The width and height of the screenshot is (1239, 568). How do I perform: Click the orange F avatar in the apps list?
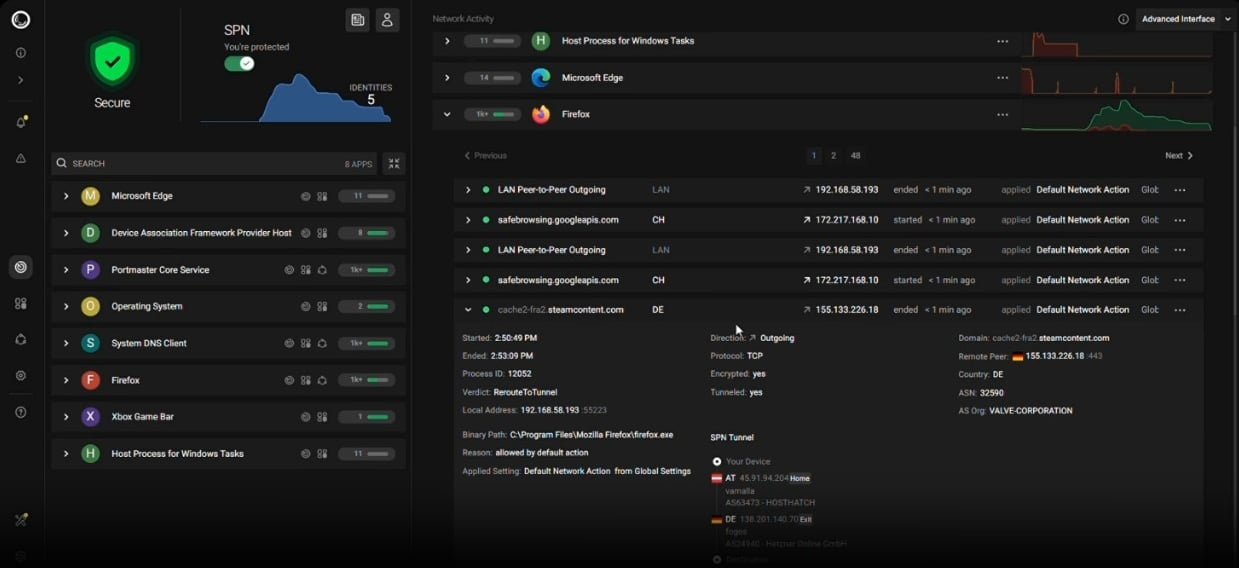(x=90, y=380)
